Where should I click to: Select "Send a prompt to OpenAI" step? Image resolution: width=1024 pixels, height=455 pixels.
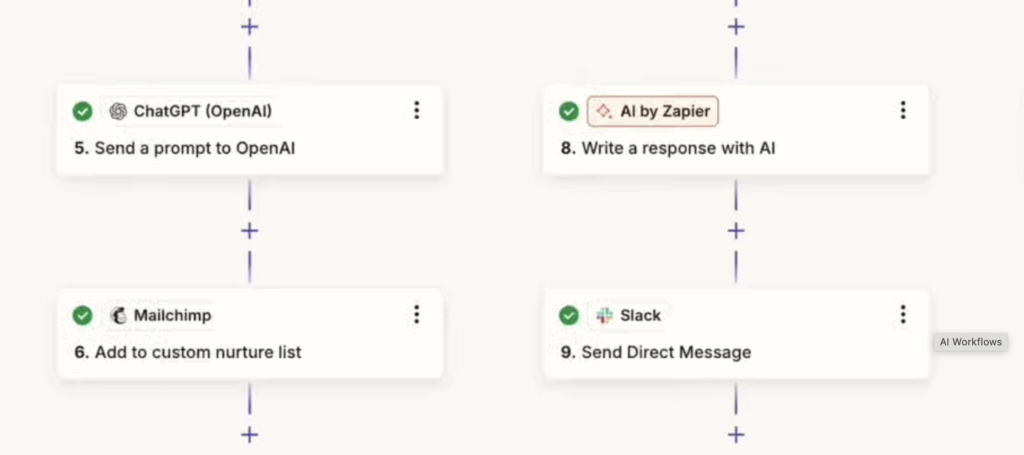tap(194, 149)
